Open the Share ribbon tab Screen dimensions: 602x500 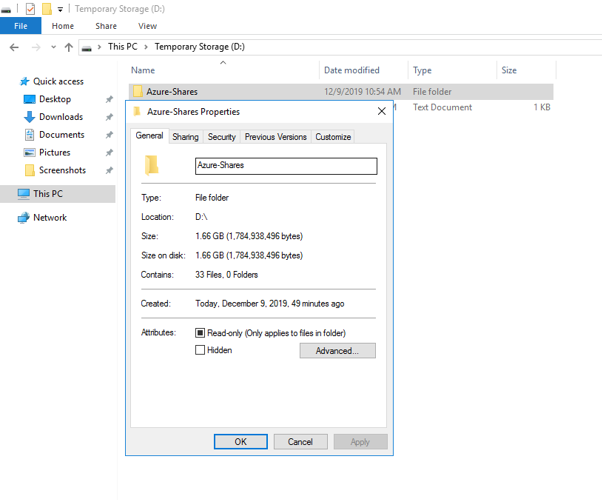coord(106,26)
